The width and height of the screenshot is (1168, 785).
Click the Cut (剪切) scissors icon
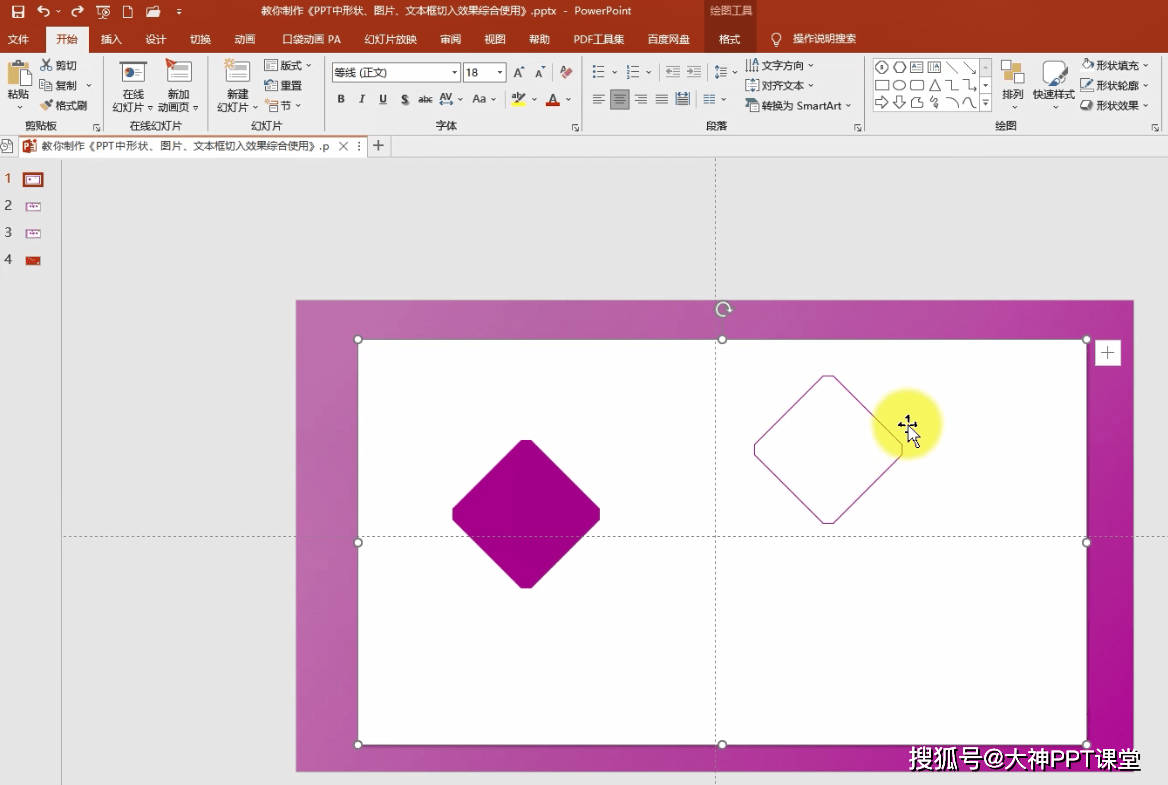pos(46,65)
